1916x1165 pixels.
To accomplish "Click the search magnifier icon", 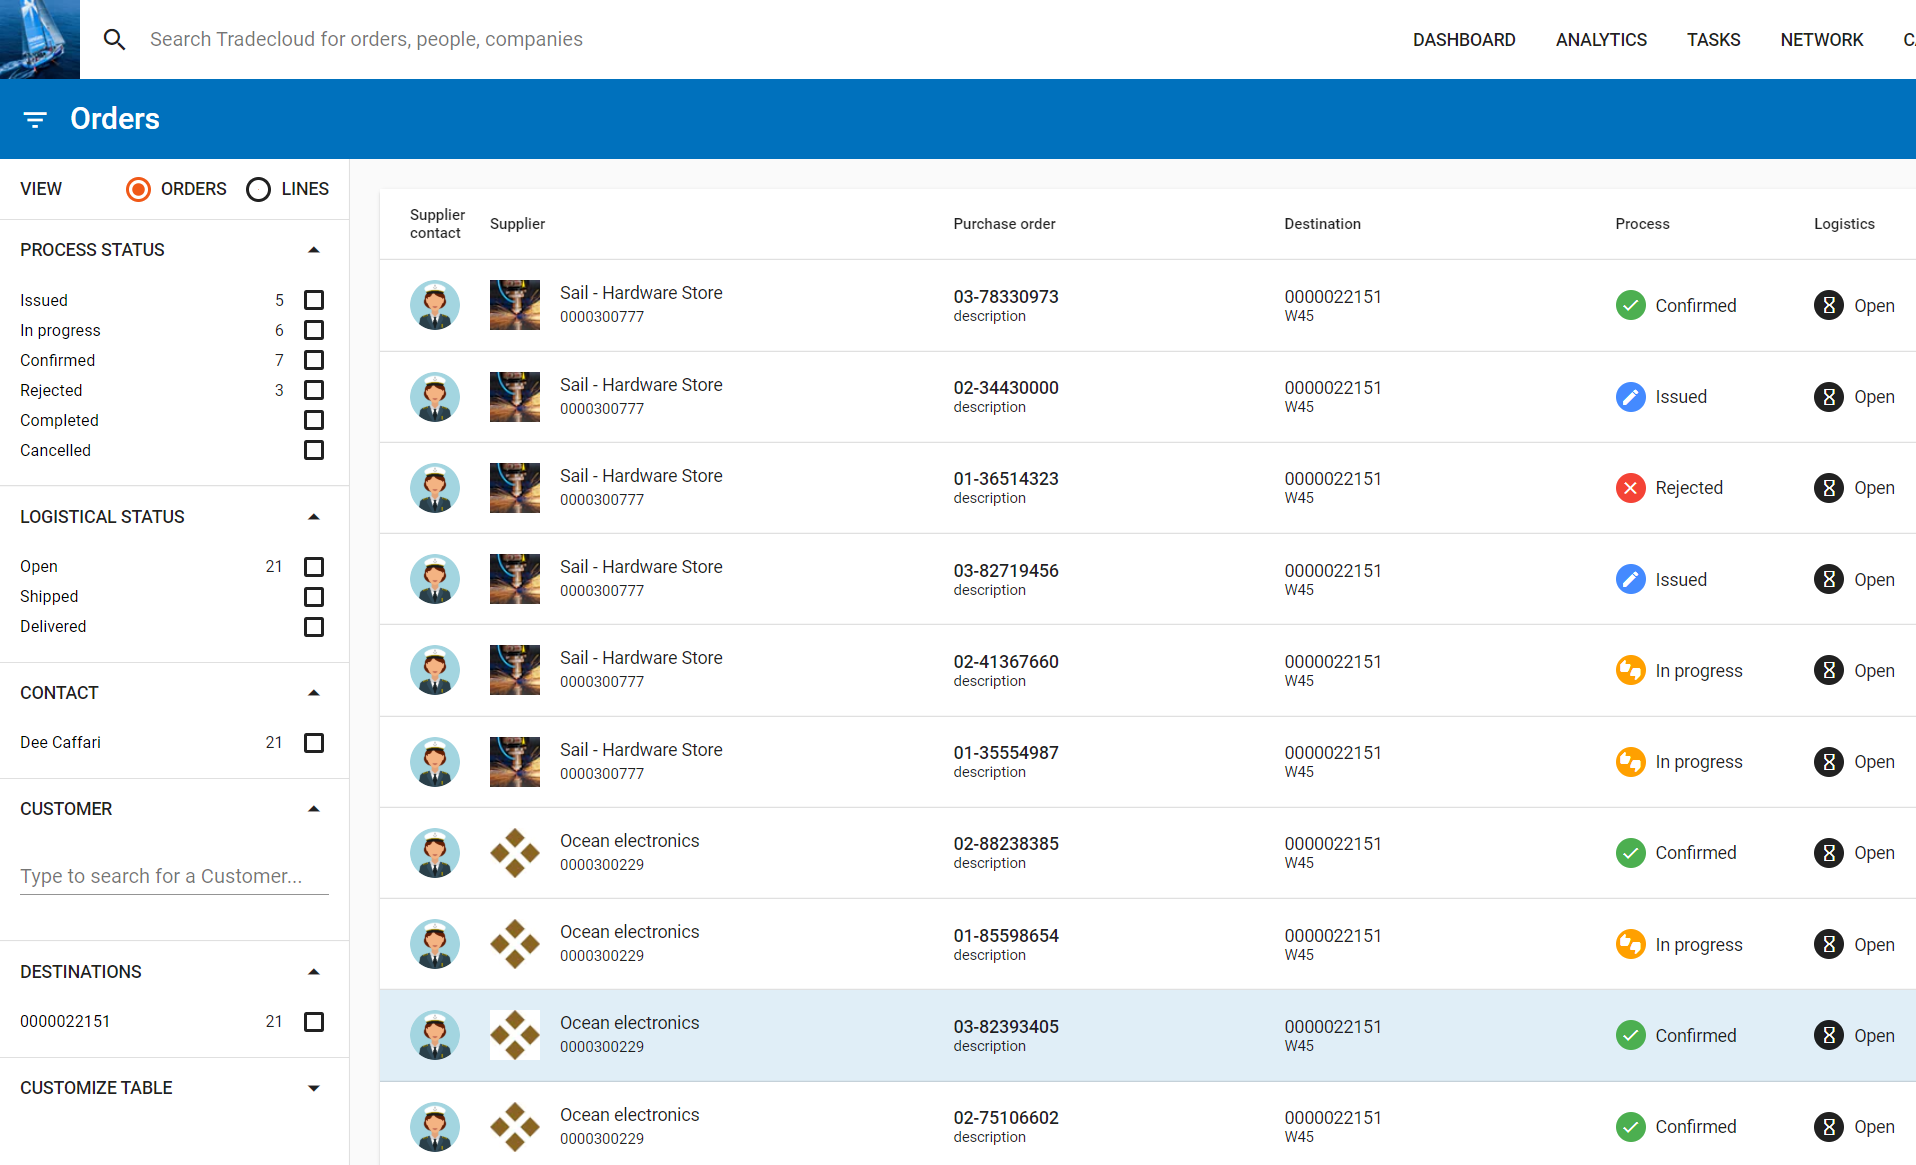I will (115, 39).
